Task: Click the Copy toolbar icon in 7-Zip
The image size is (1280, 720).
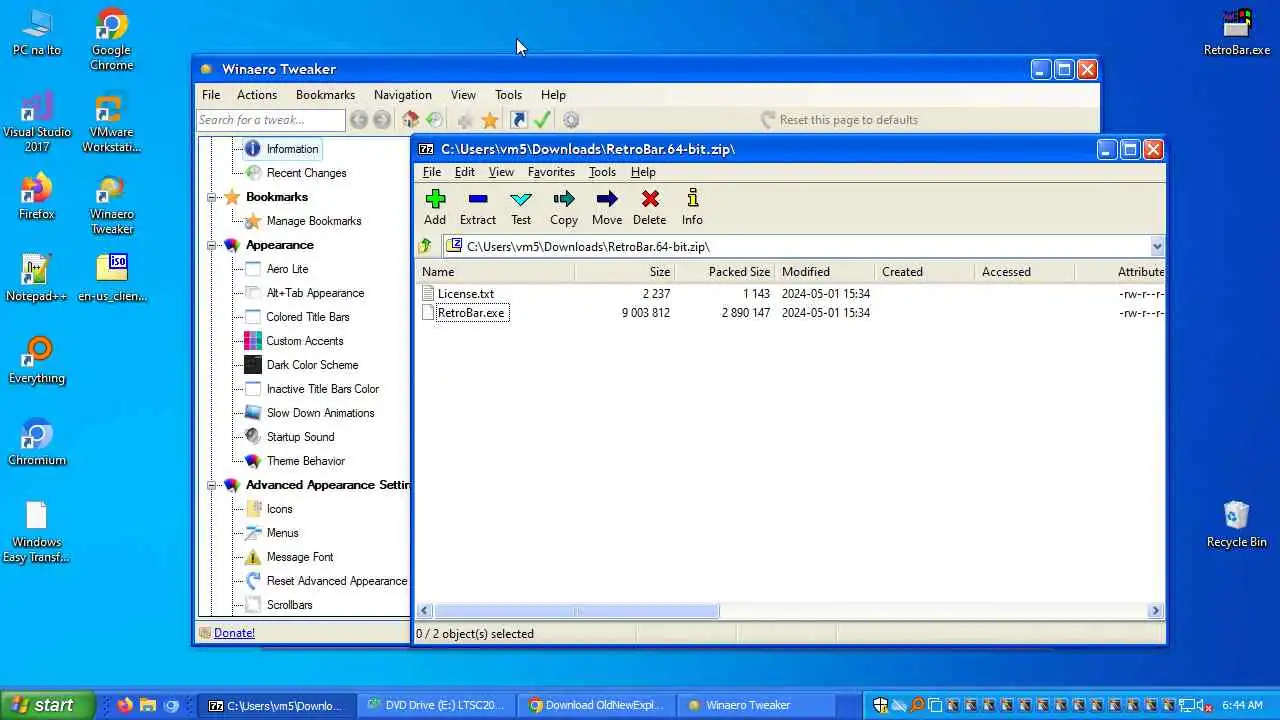Action: (x=564, y=208)
